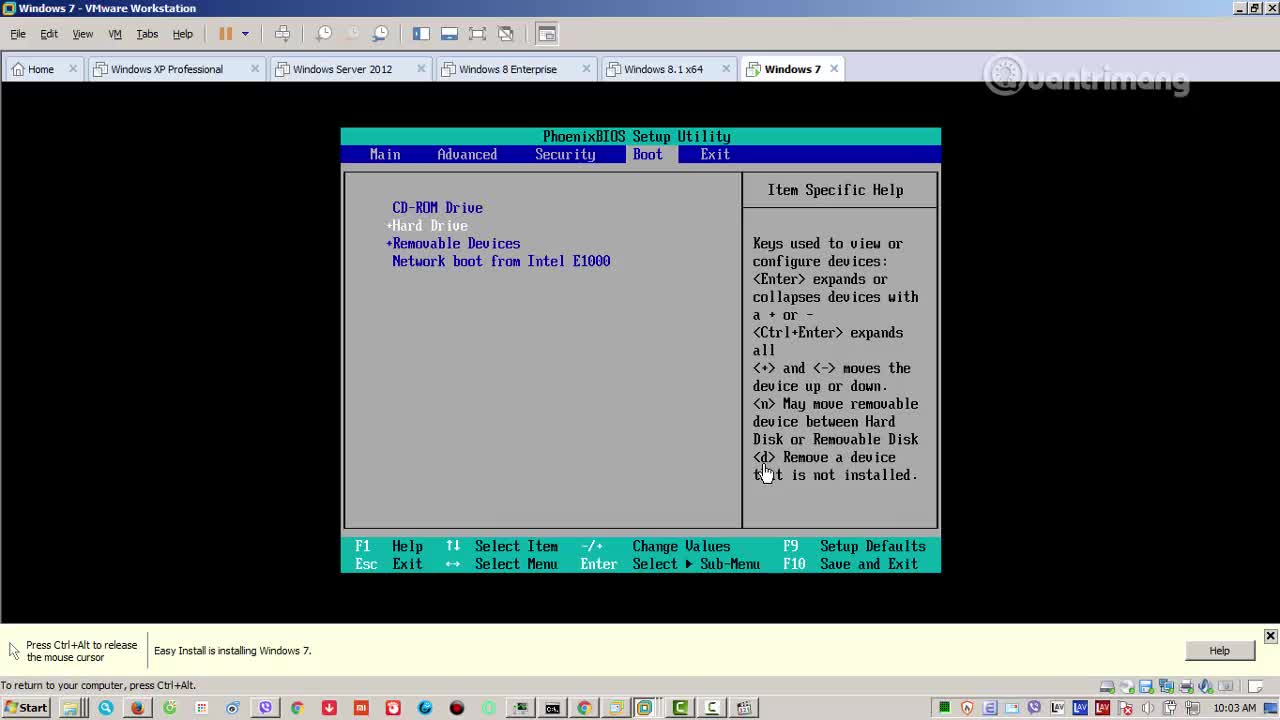Open the Start menu

pos(26,708)
